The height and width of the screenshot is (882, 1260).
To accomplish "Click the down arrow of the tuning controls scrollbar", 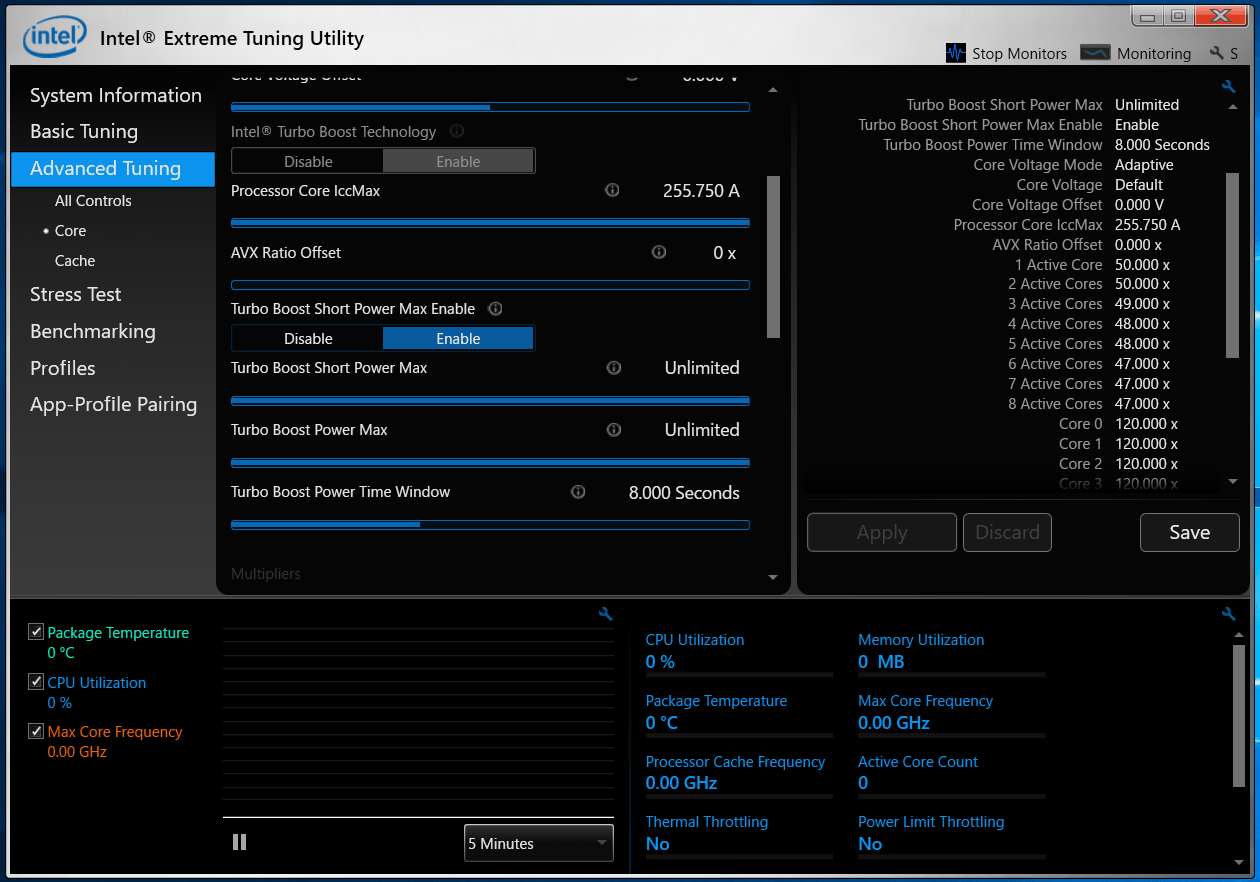I will click(772, 577).
